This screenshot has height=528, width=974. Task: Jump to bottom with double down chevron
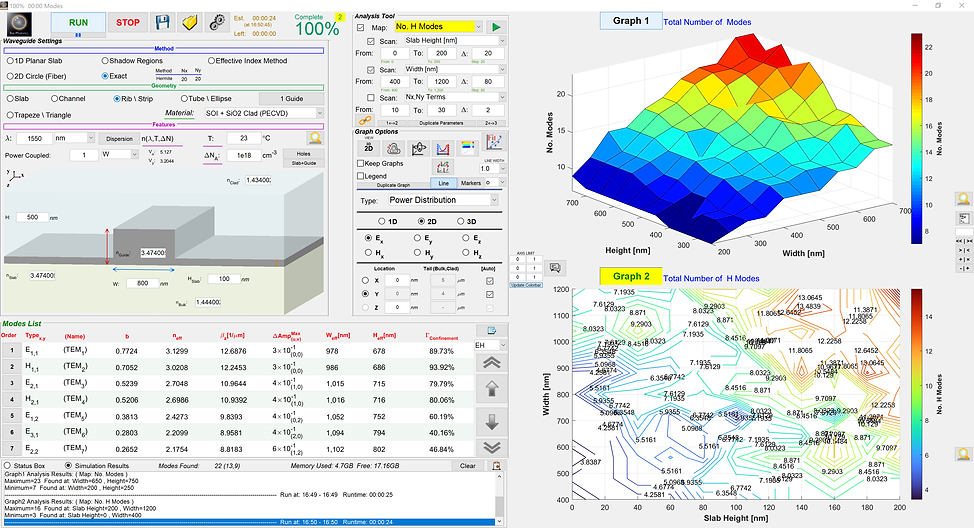[x=491, y=447]
